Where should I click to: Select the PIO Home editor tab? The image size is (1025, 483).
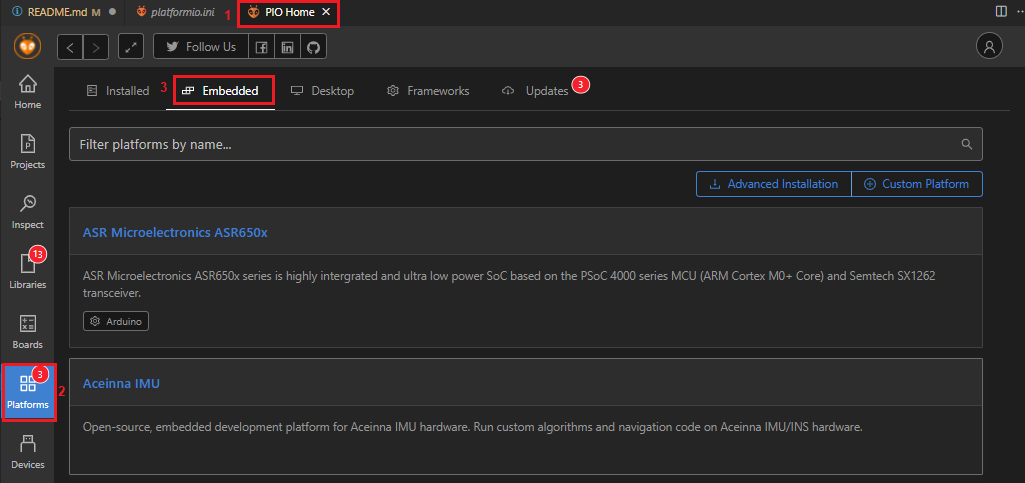click(288, 12)
